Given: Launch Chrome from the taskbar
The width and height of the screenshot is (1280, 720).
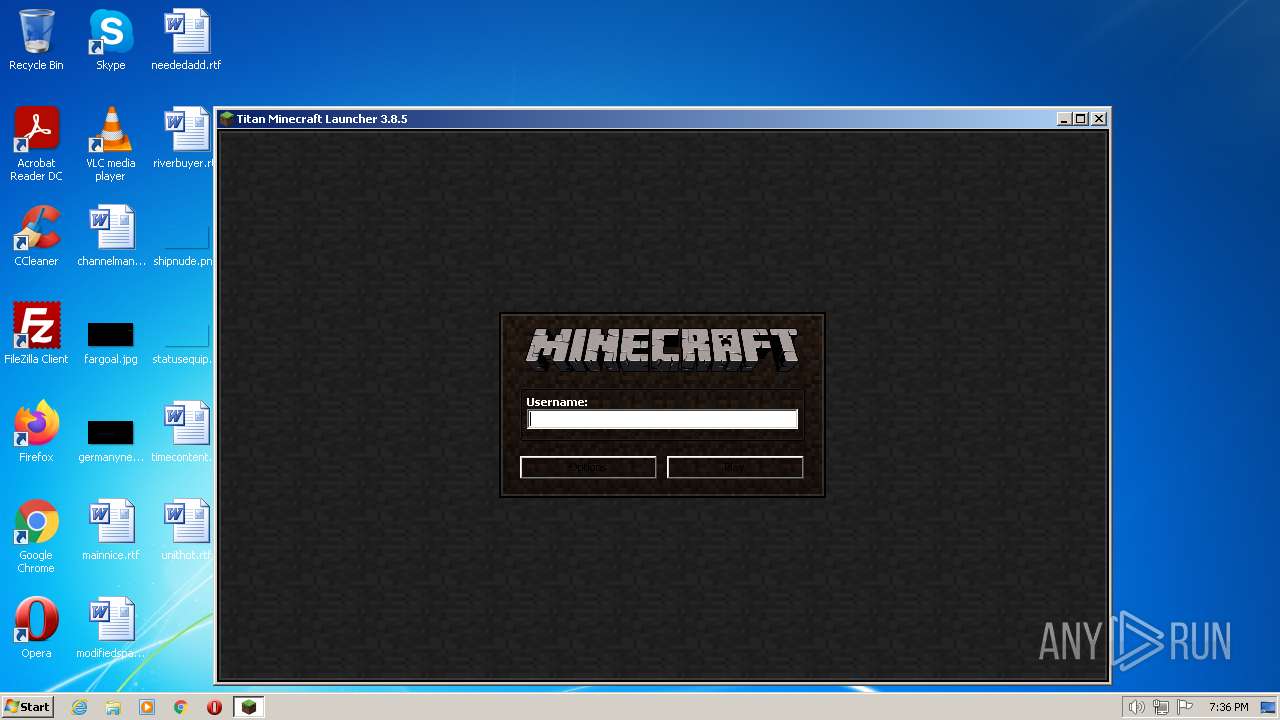Looking at the screenshot, I should click(x=181, y=707).
